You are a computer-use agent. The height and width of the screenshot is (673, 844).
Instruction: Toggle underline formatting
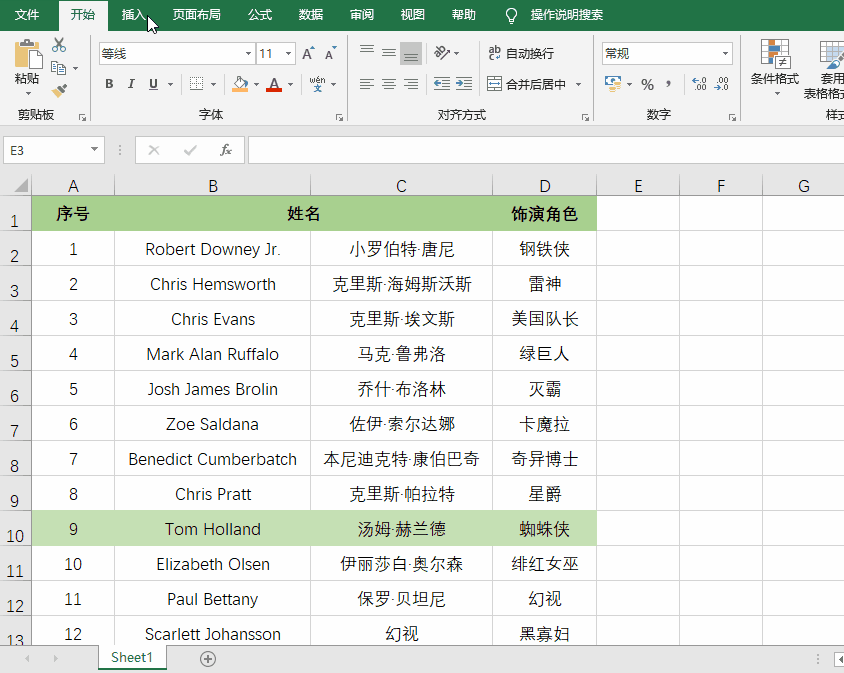153,84
